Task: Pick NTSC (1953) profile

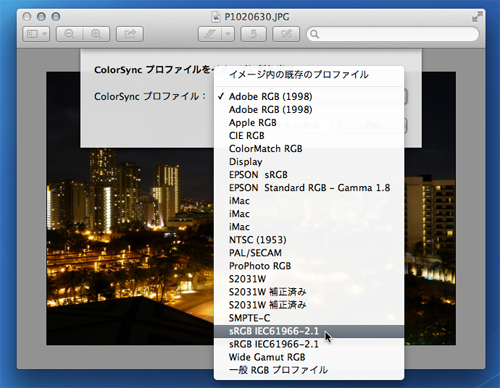Action: [x=309, y=240]
